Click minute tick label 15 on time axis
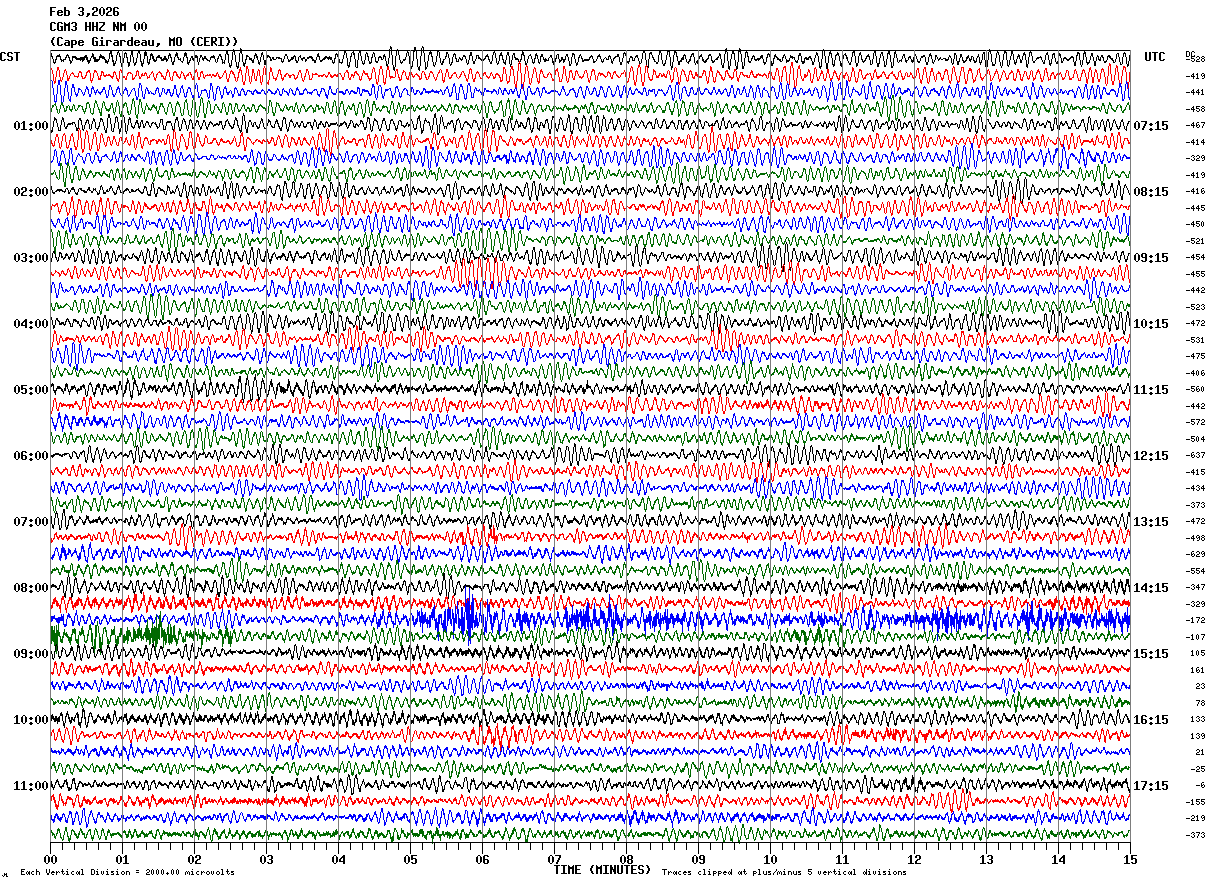 click(1130, 859)
